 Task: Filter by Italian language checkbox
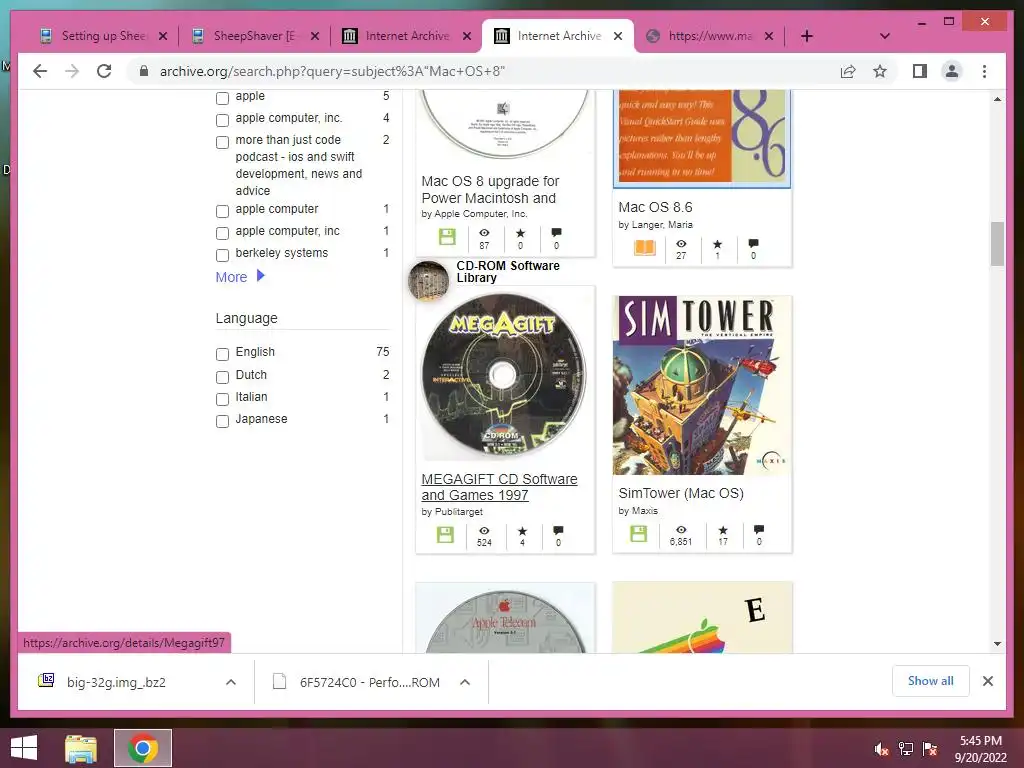[x=222, y=398]
